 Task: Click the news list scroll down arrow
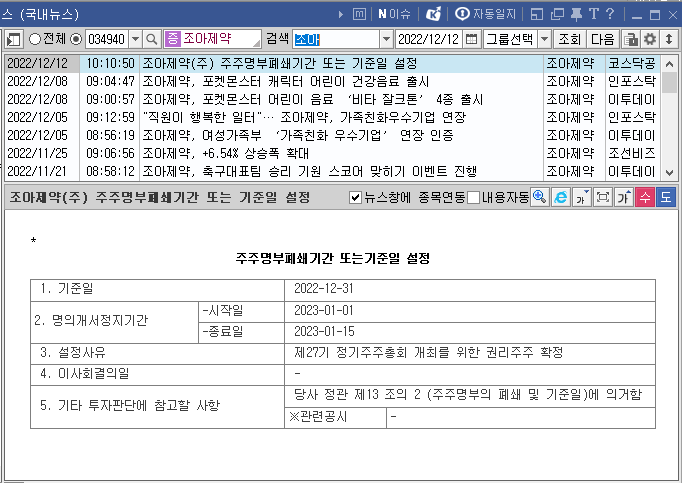pos(669,173)
